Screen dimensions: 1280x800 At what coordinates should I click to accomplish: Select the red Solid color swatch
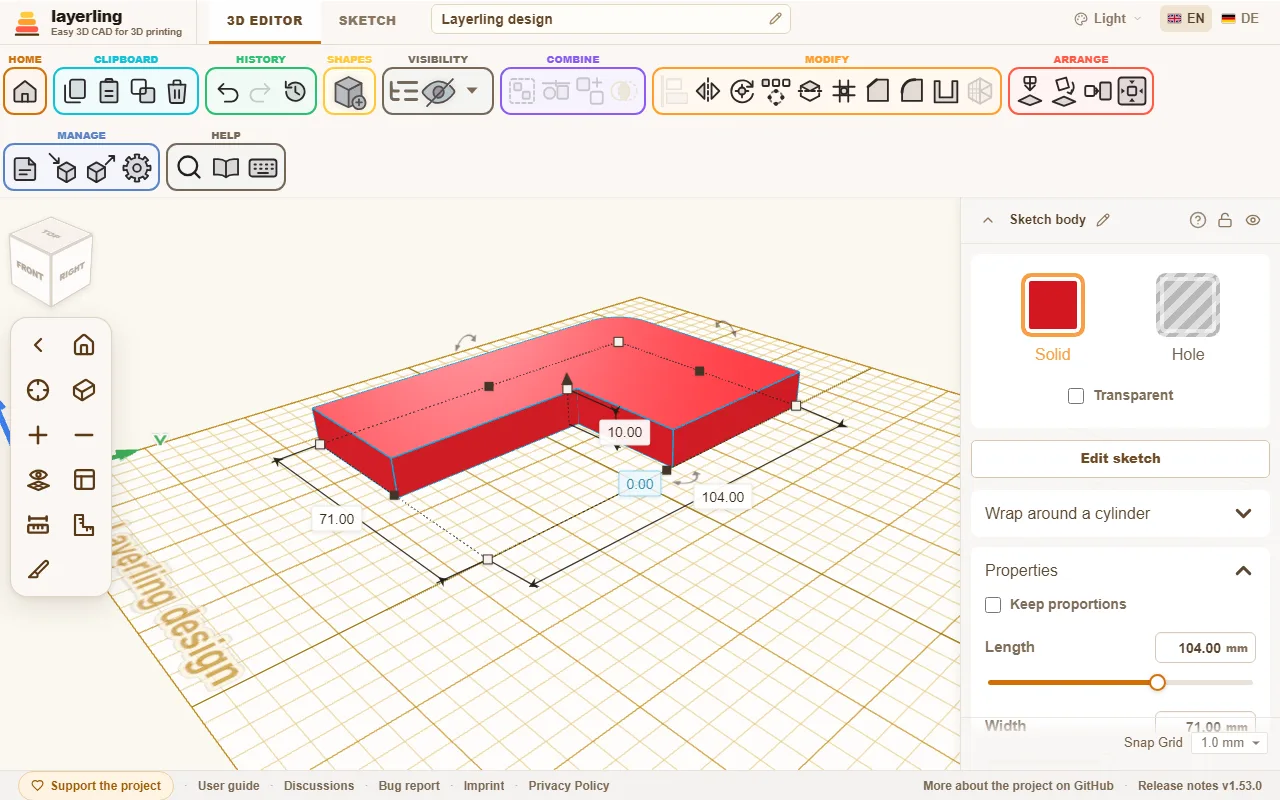[x=1053, y=305]
